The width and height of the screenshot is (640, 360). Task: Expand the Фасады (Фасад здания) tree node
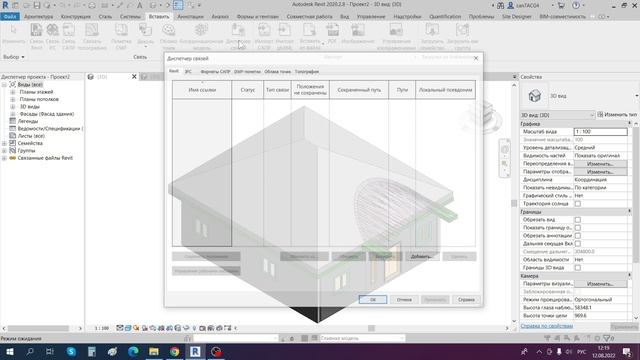[12, 114]
